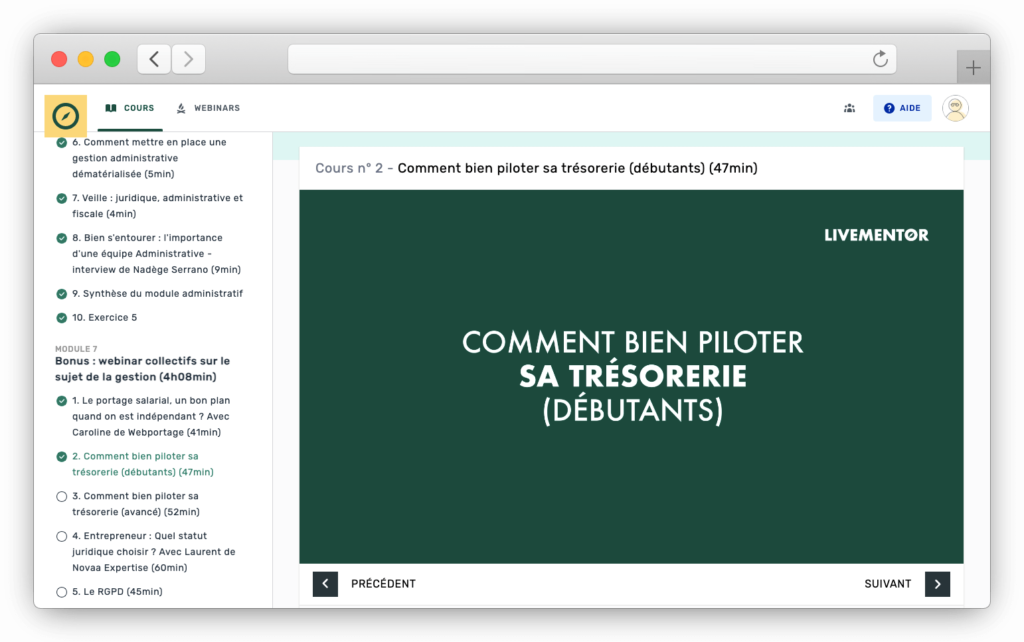Image resolution: width=1024 pixels, height=642 pixels.
Task: Click the campfire icon beside WEBINARS
Action: pos(181,108)
